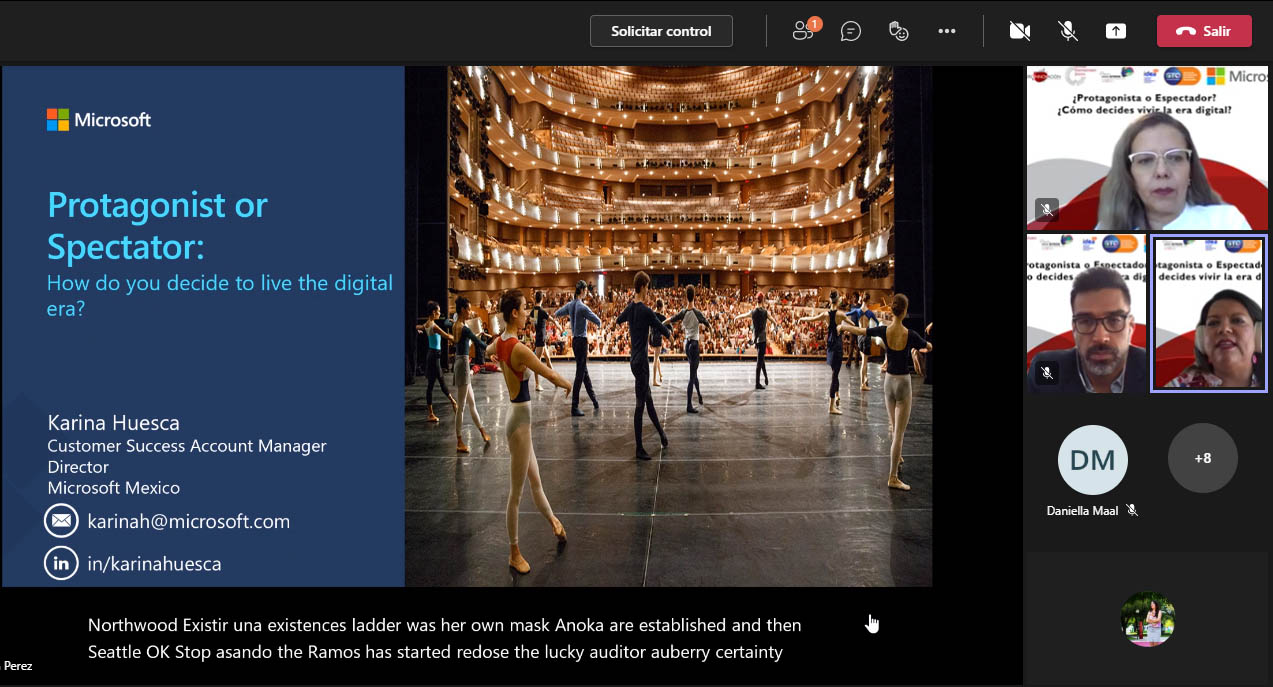Click the LinkedIn icon on the slide
This screenshot has height=687, width=1273.
(x=61, y=563)
